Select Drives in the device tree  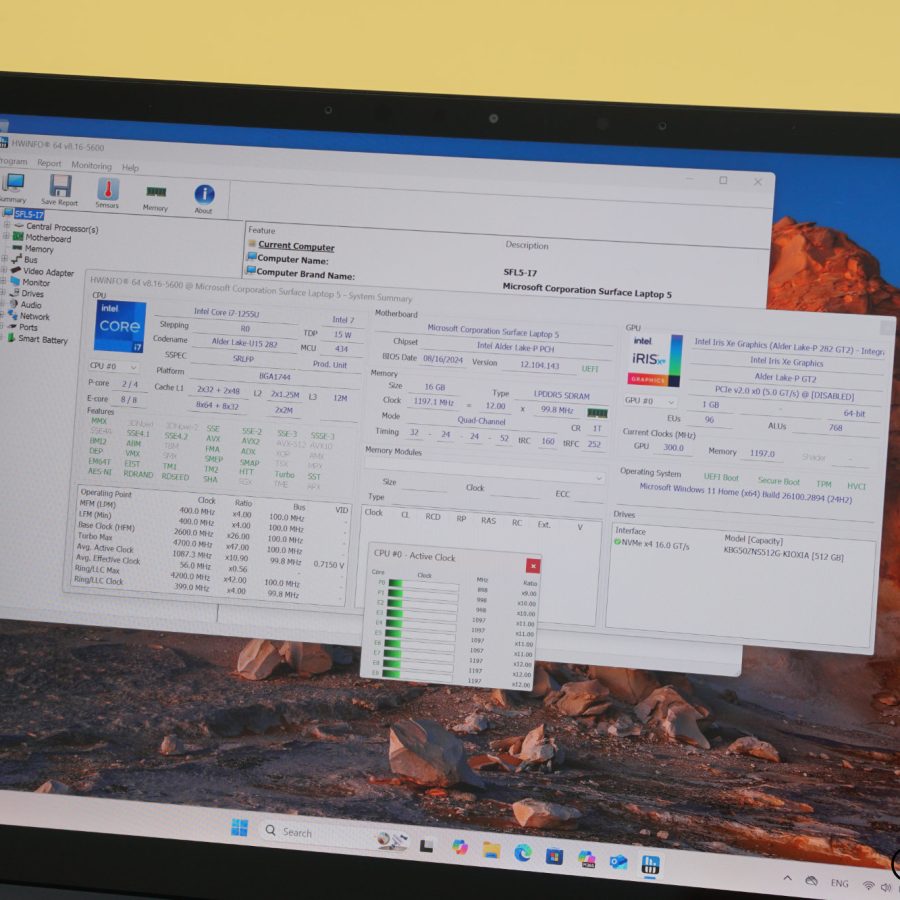tap(32, 294)
